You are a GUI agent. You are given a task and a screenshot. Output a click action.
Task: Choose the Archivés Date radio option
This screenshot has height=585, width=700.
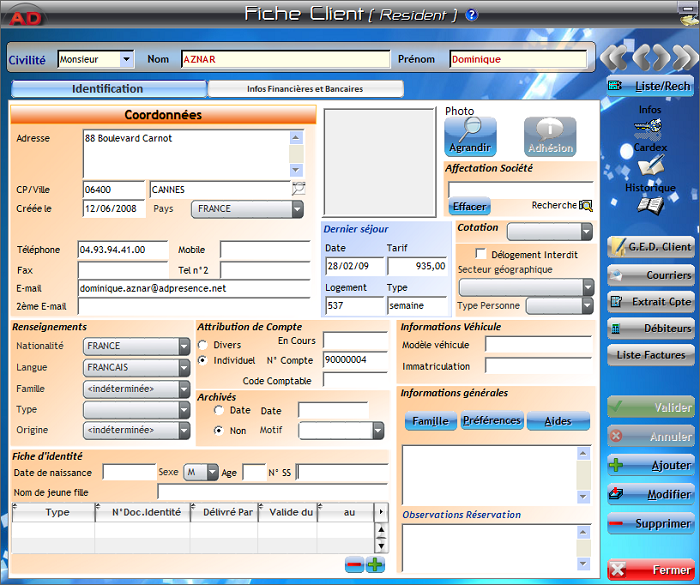point(218,411)
